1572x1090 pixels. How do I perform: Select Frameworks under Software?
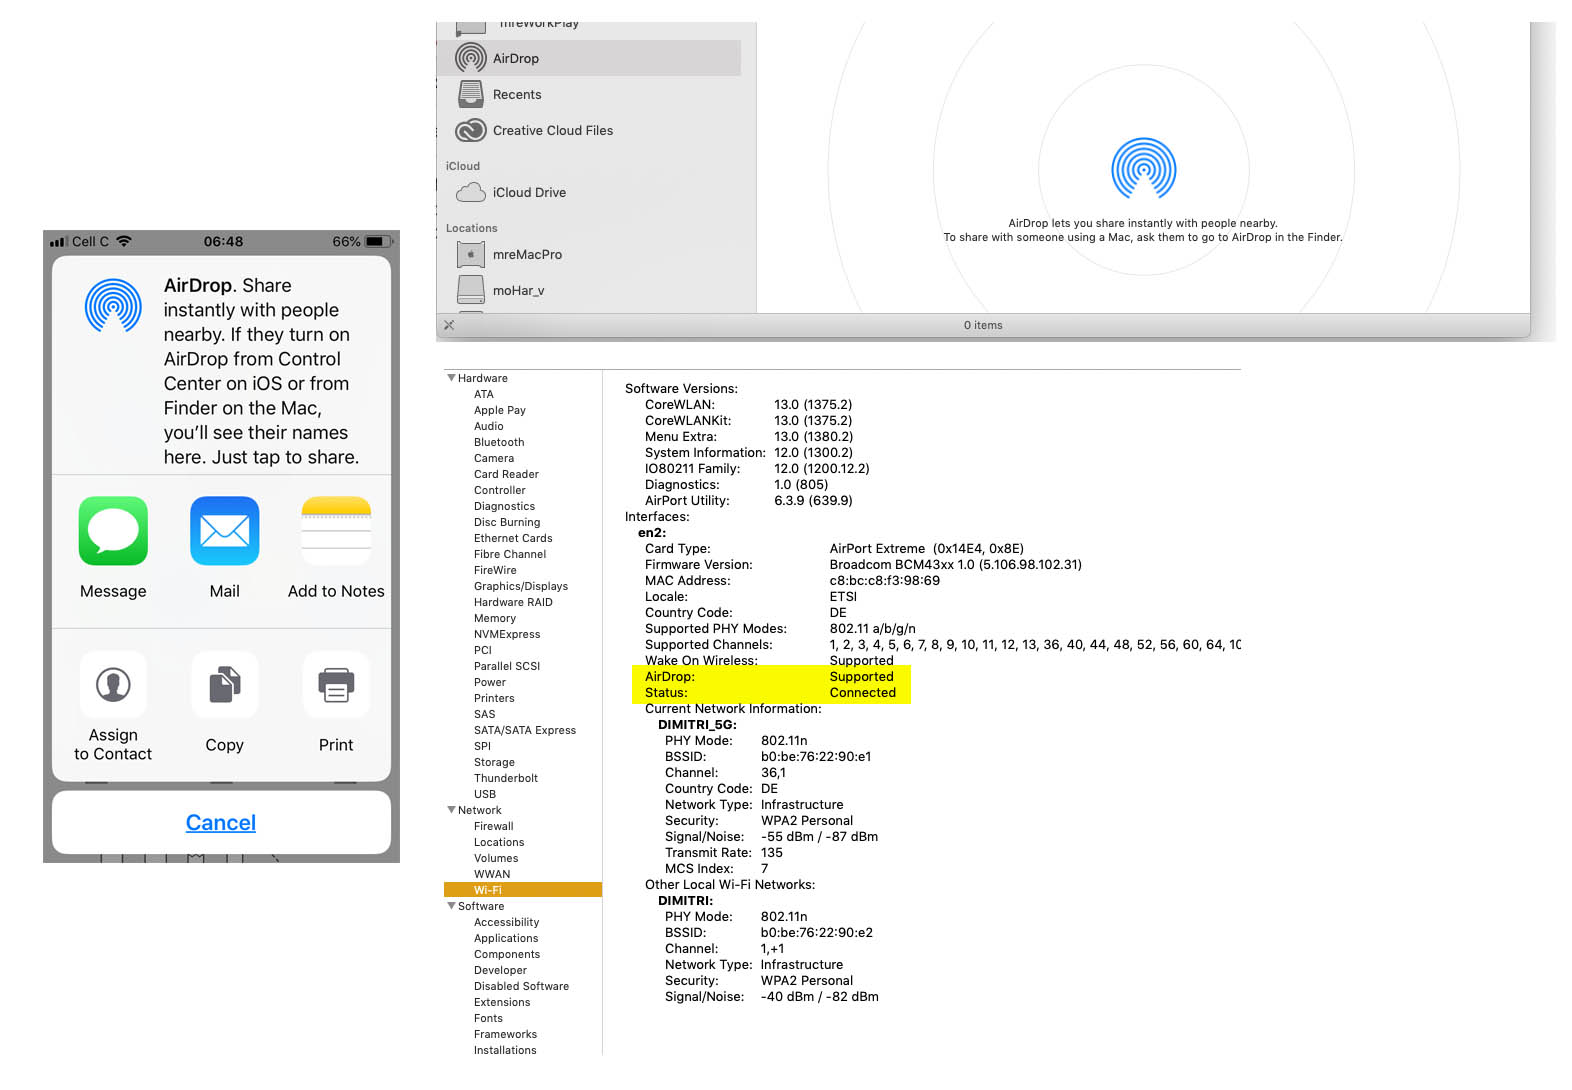pyautogui.click(x=505, y=1034)
